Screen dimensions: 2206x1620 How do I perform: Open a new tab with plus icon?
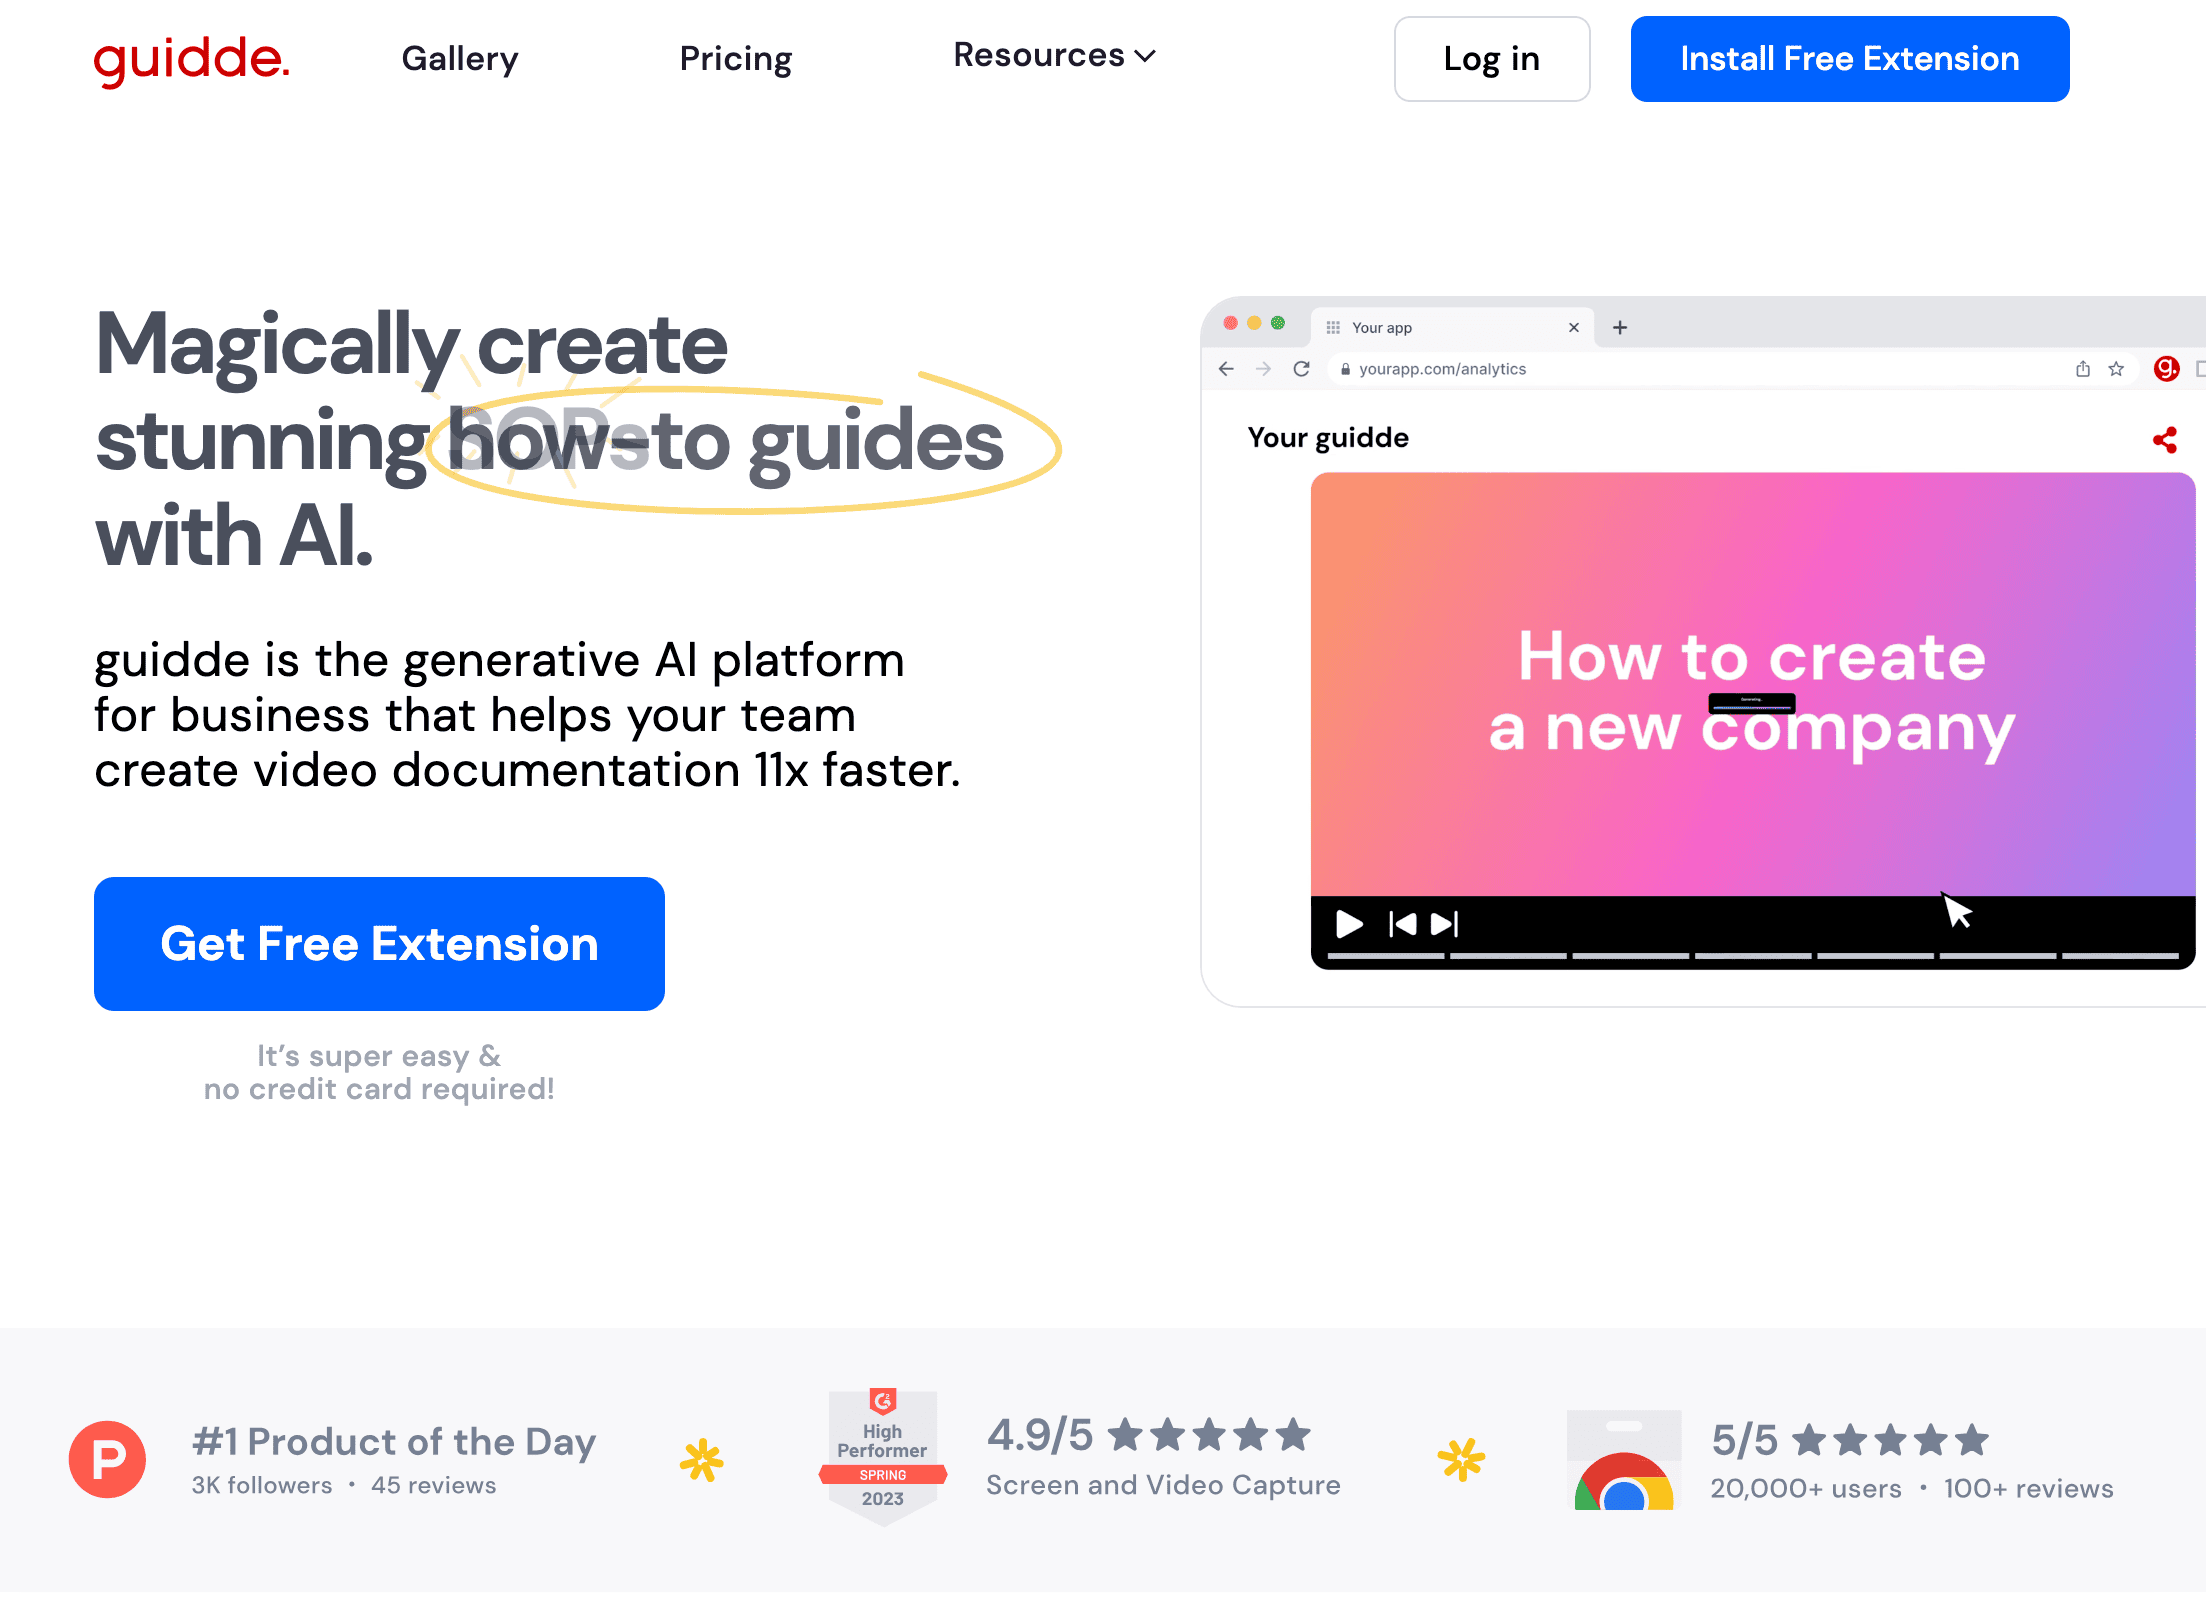(1620, 327)
